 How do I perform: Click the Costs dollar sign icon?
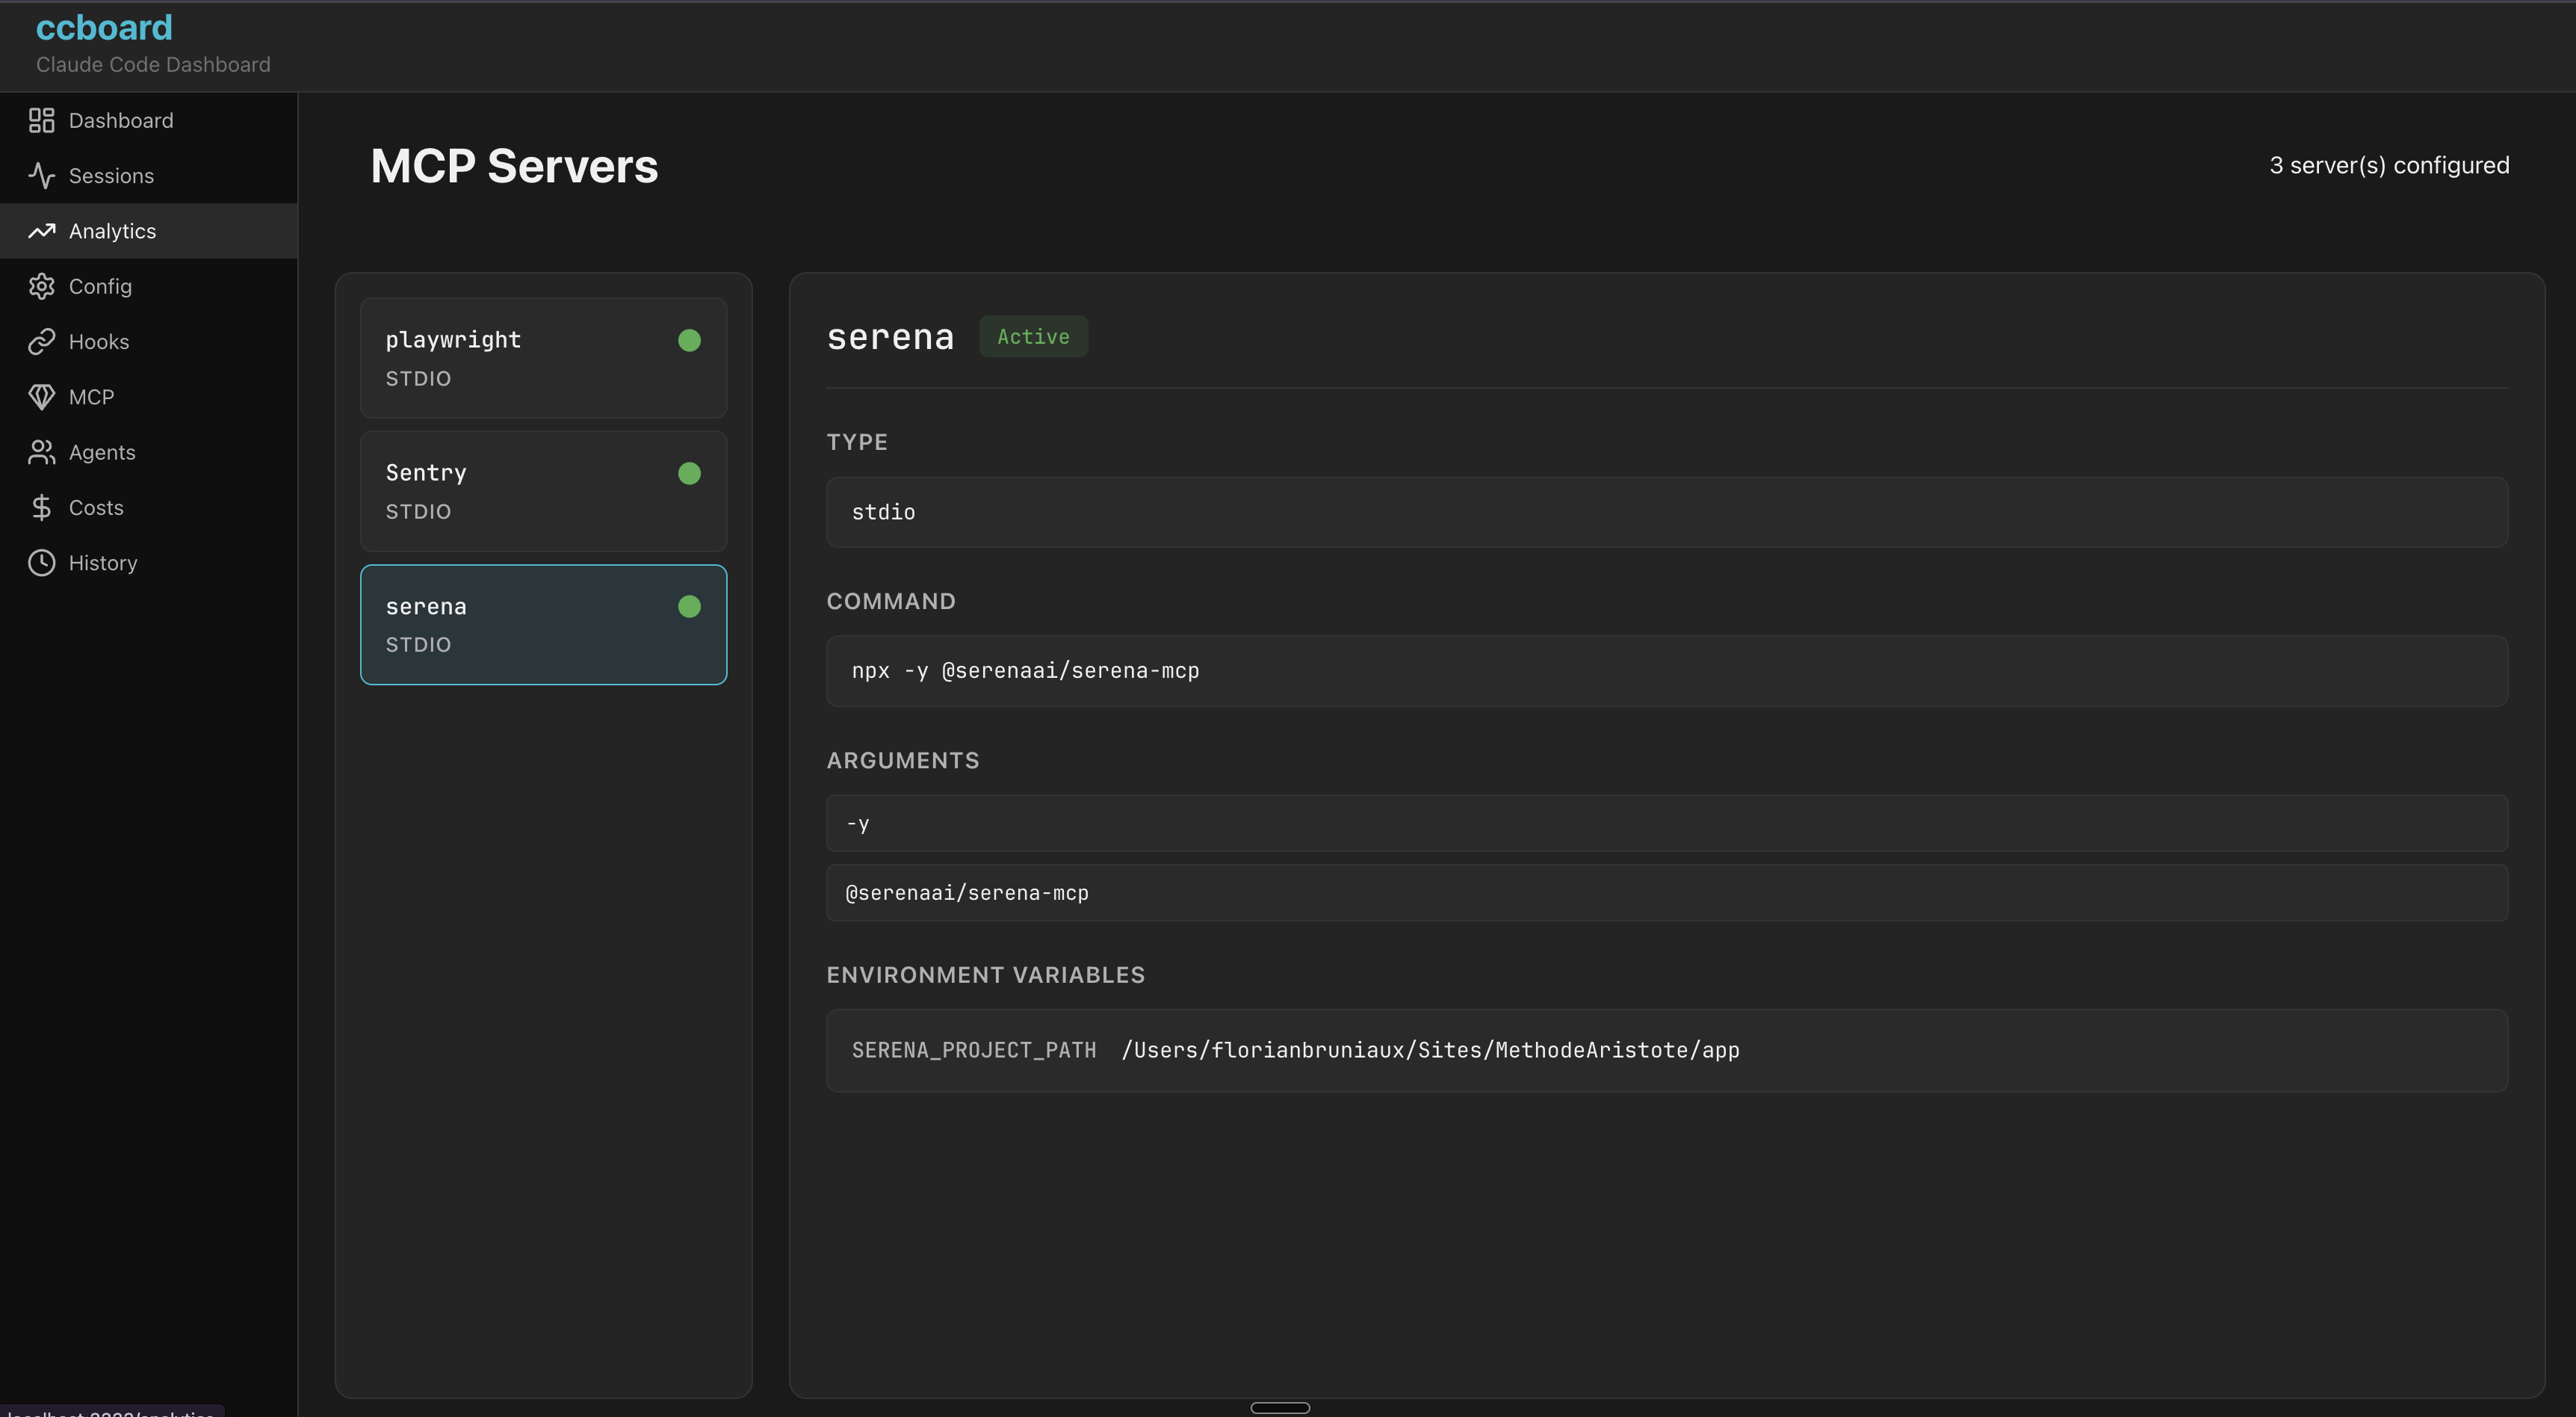[x=41, y=508]
